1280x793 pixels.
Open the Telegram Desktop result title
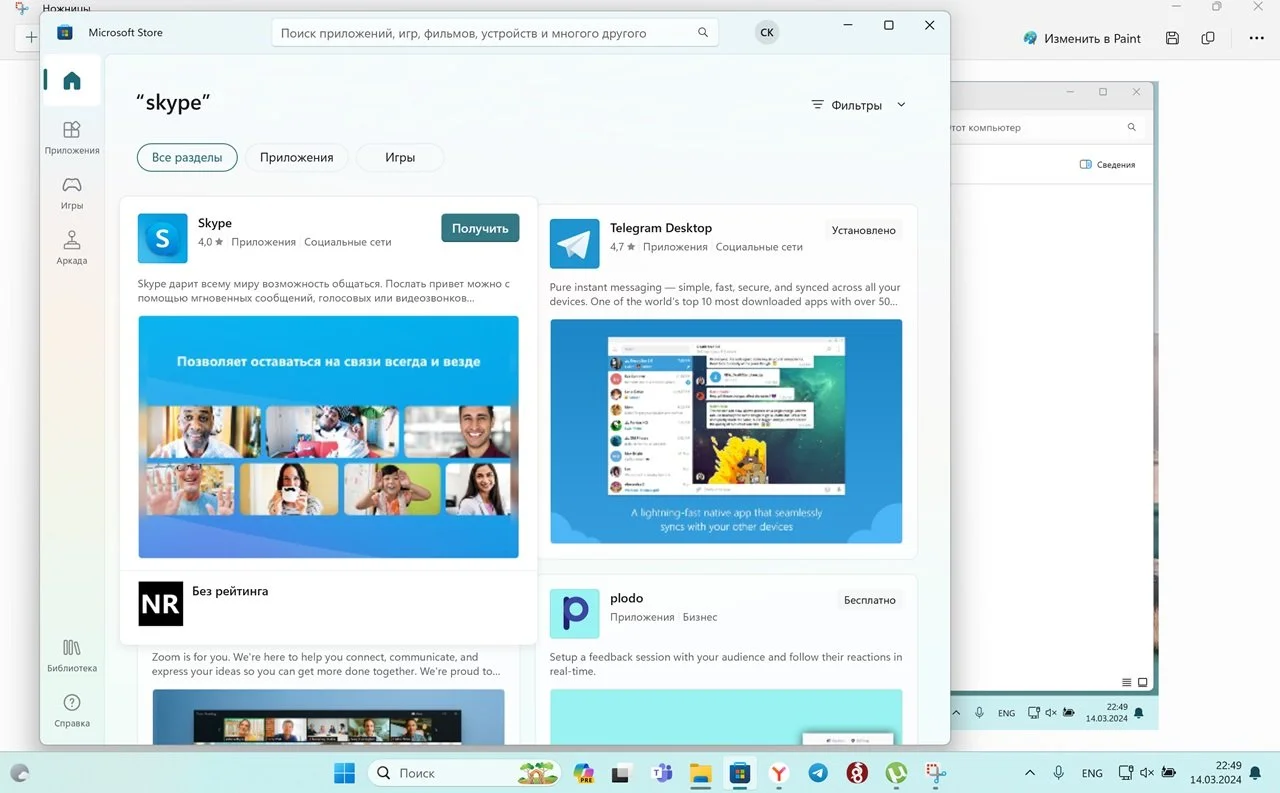coord(661,228)
